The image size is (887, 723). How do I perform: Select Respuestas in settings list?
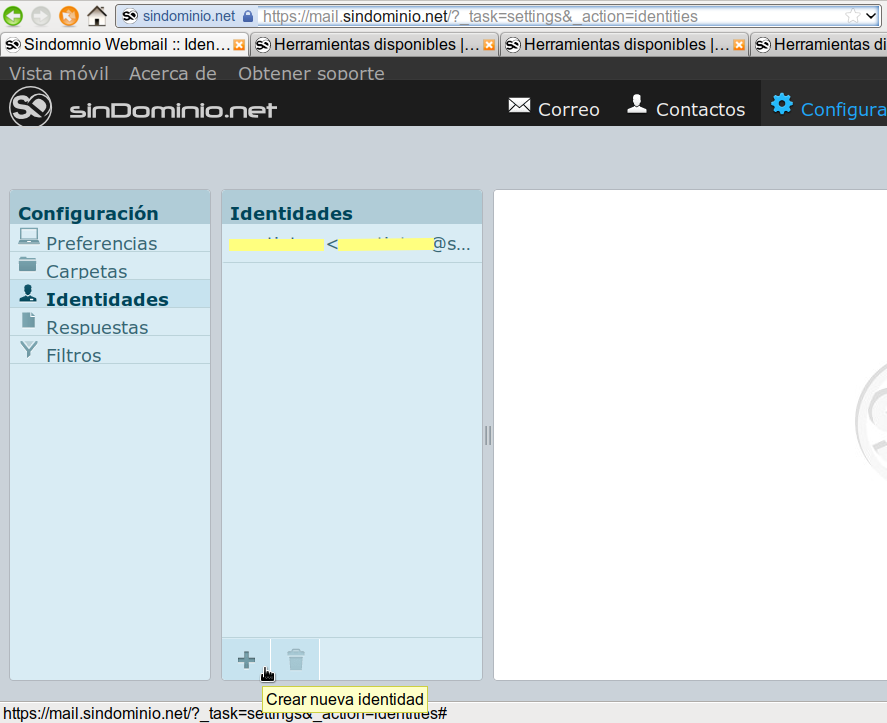coord(96,327)
